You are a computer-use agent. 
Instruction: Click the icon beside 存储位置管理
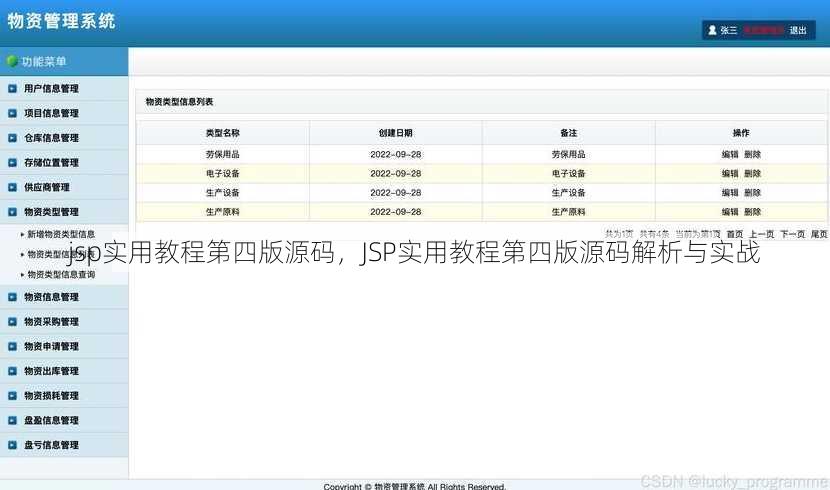coord(12,163)
